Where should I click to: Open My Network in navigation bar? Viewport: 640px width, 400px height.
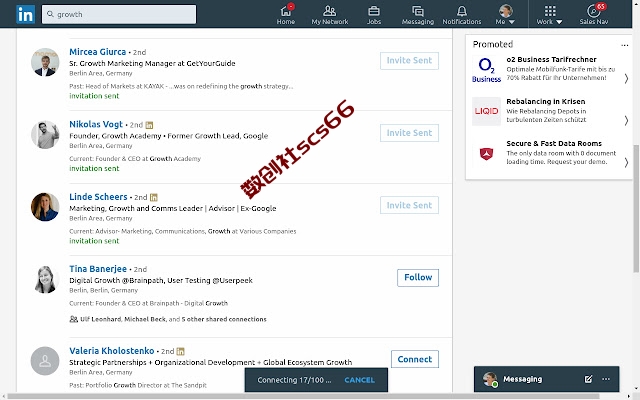[329, 14]
